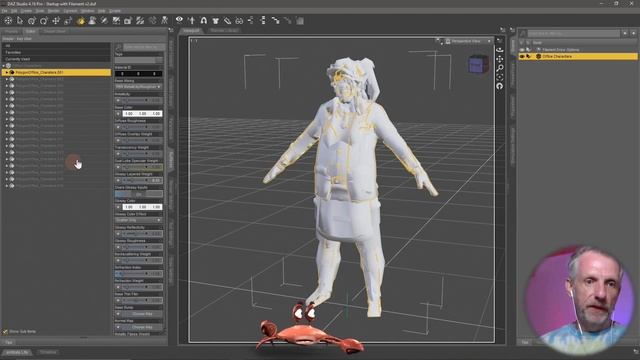Toggle the Share Glossy Inputs switch
Viewport: 640px width, 360px height.
(x=138, y=194)
